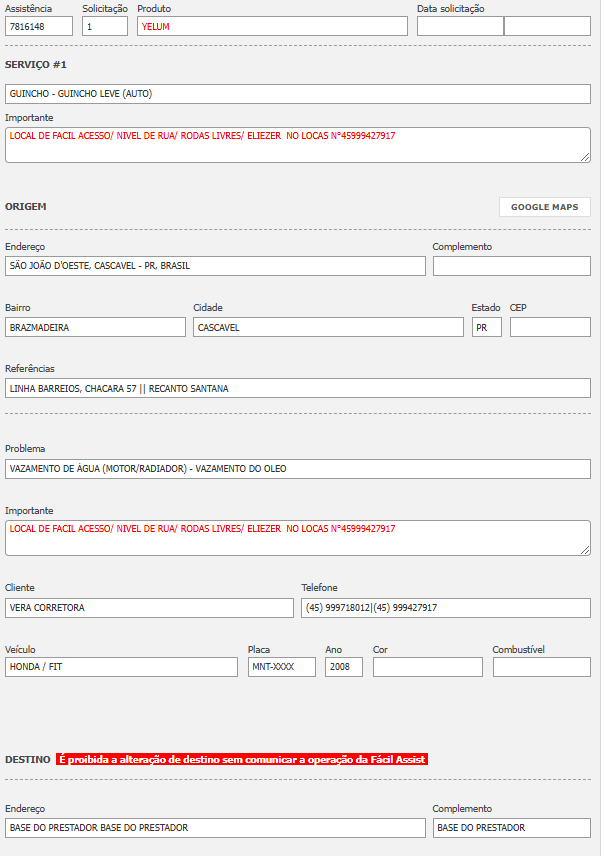Viewport: 605px width, 856px height.
Task: Select the Serviço #1 guincho field
Action: (x=298, y=94)
